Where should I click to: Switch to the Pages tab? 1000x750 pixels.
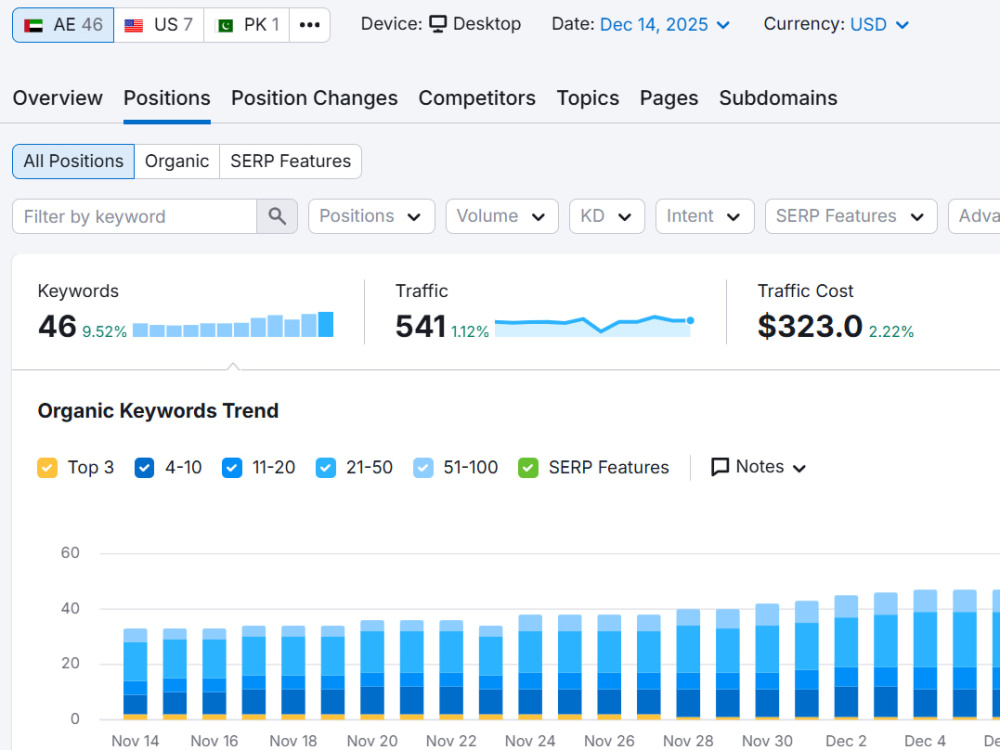[x=669, y=98]
